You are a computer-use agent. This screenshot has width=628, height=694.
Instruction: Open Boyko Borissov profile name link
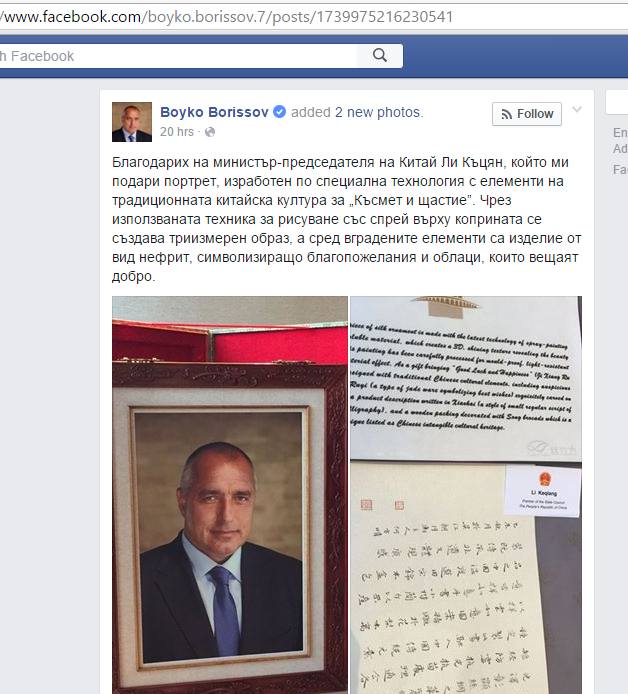(x=214, y=112)
